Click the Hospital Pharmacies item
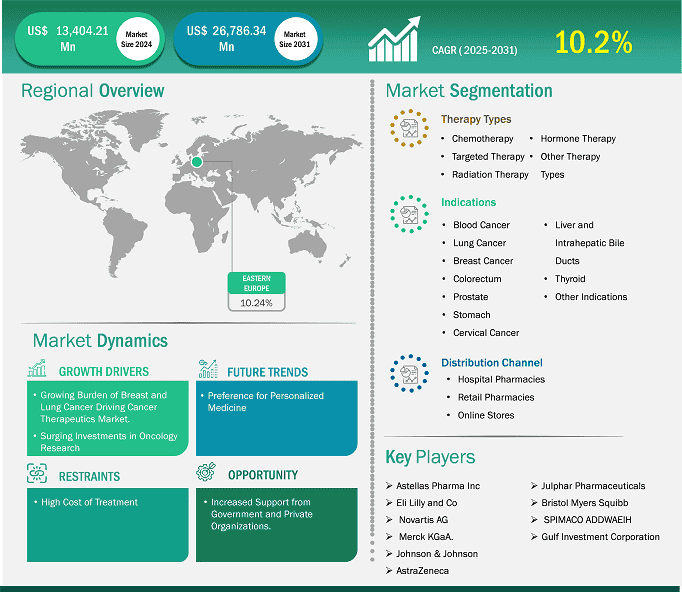The image size is (682, 592). (x=501, y=379)
